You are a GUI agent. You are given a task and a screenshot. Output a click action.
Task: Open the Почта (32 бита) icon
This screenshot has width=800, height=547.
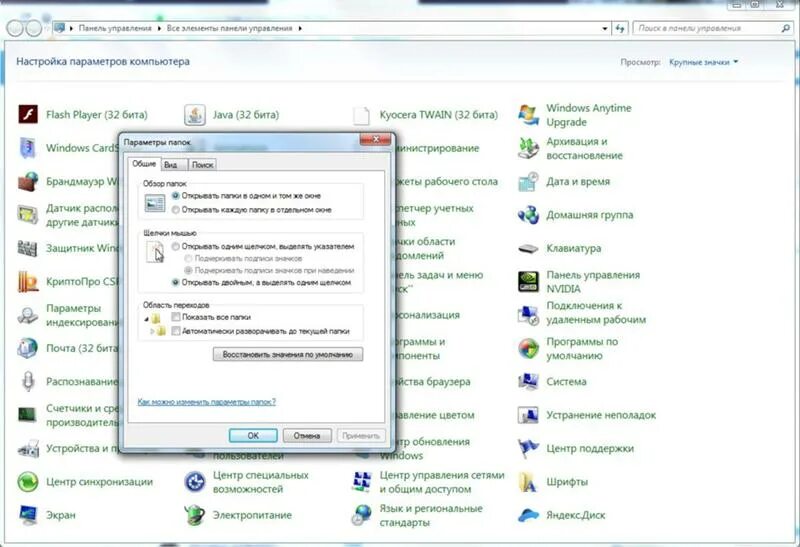pos(28,349)
